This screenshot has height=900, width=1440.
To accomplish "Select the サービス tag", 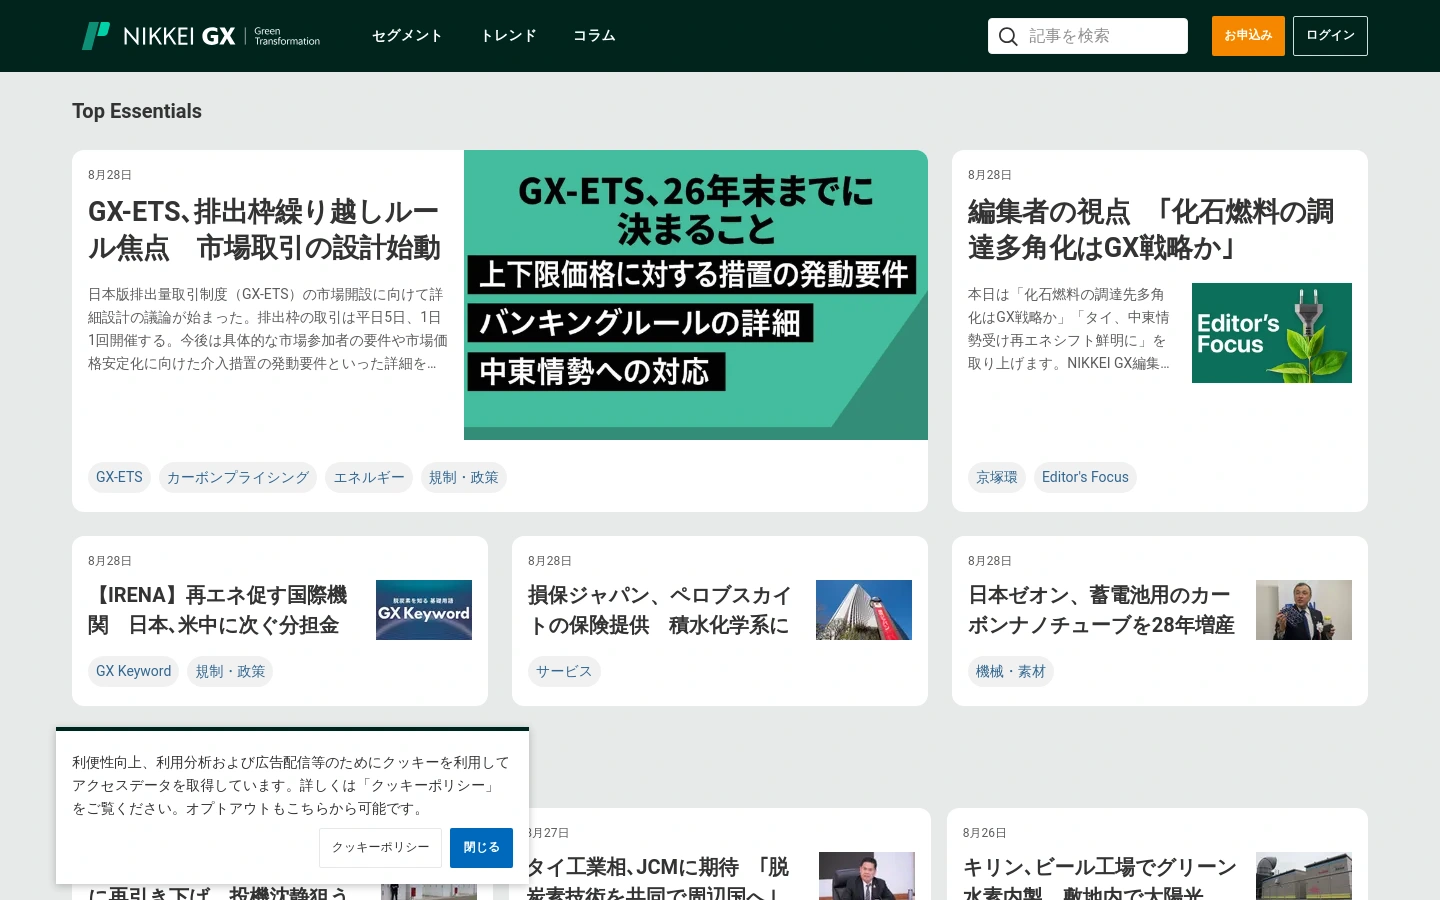I will (x=564, y=672).
